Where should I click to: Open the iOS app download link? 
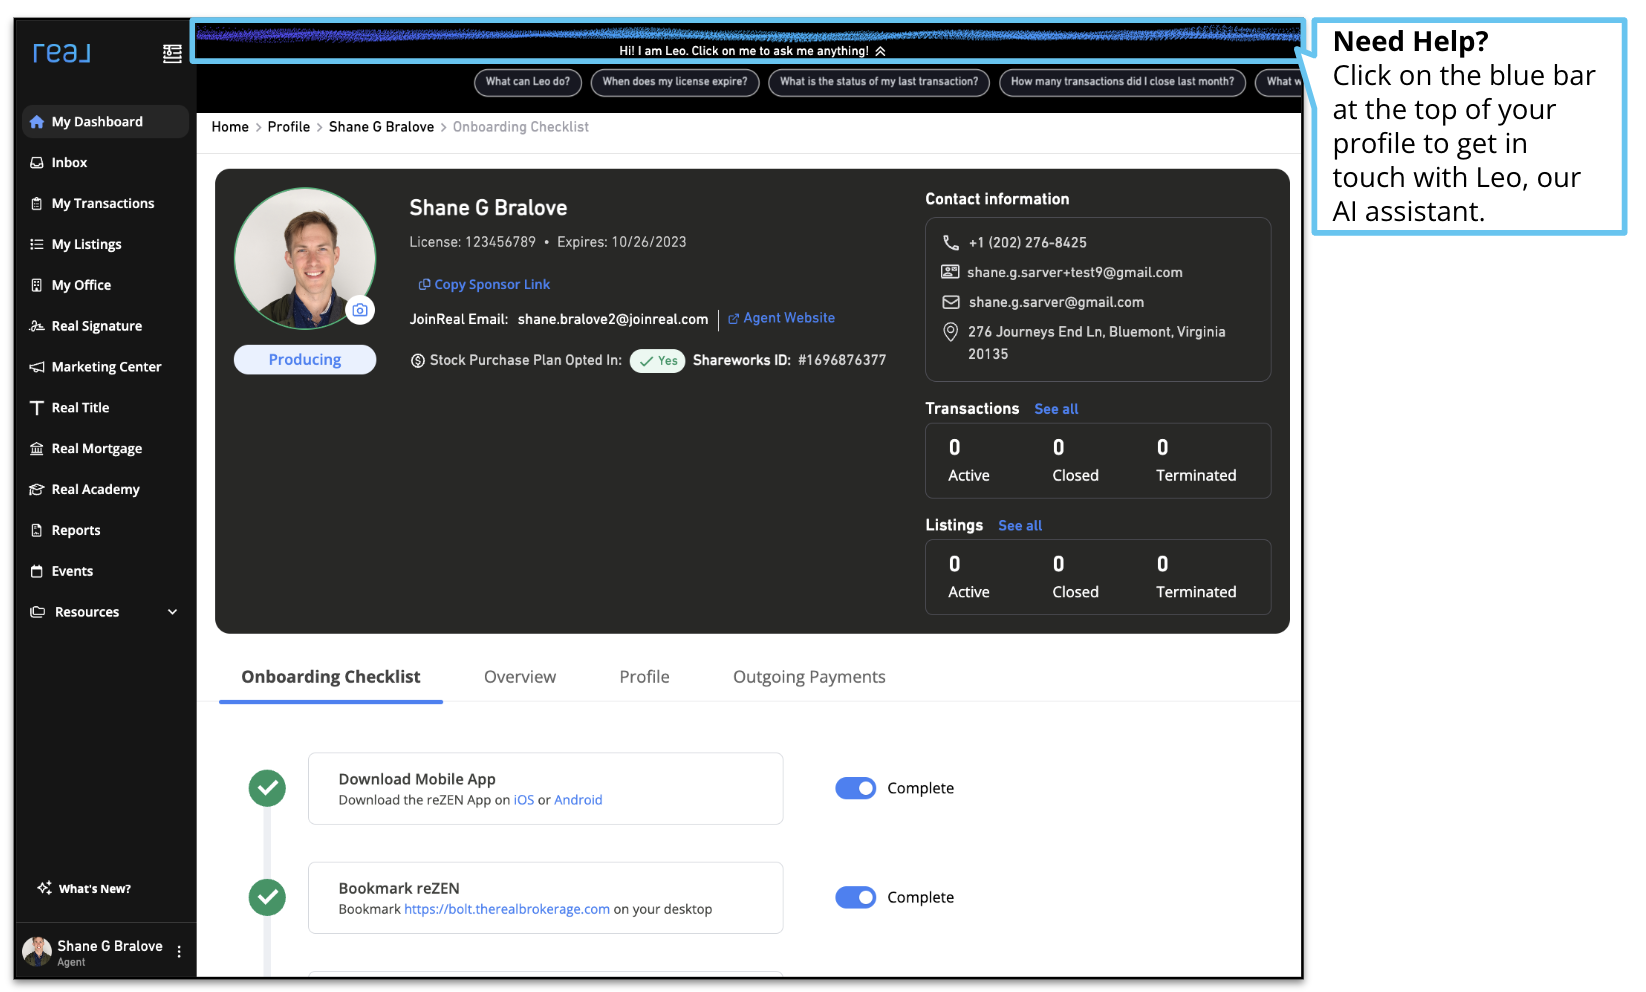pos(524,800)
